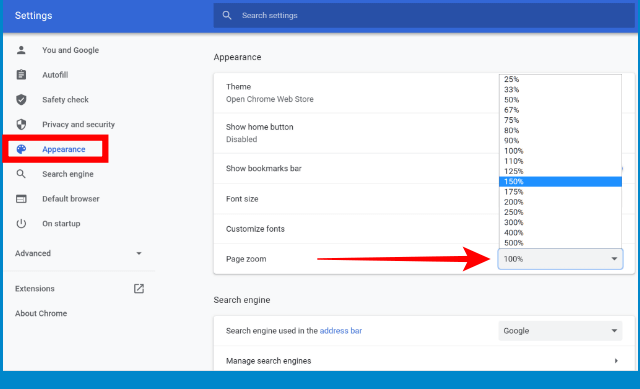The image size is (640, 389).
Task: Click the Appearance palette icon
Action: pyautogui.click(x=21, y=149)
